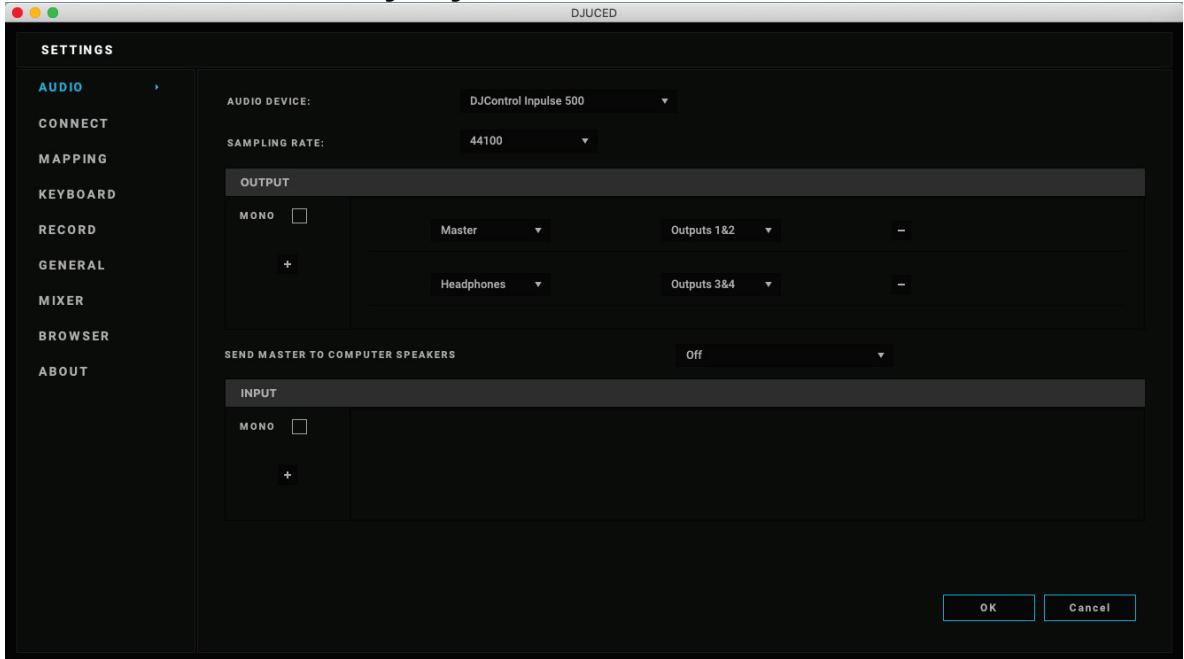Click the DJUCED window title
The height and width of the screenshot is (659, 1184).
tap(594, 13)
